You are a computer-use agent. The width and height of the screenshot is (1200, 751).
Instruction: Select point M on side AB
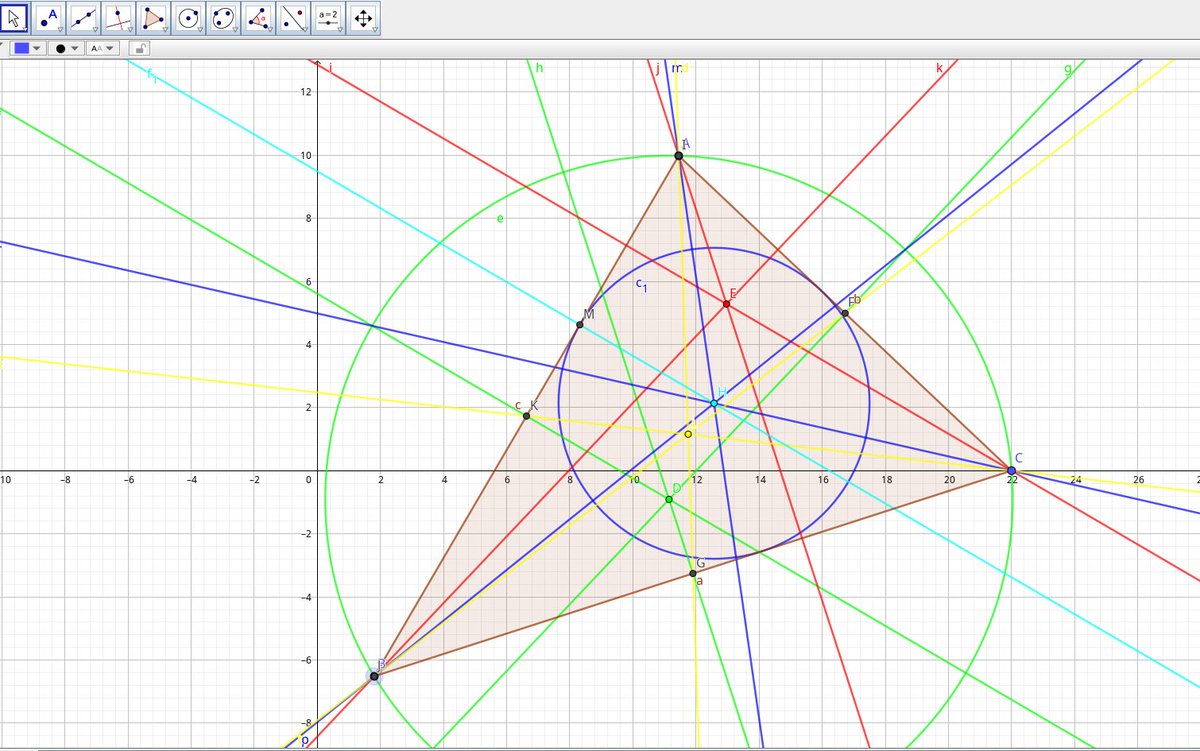coord(580,324)
